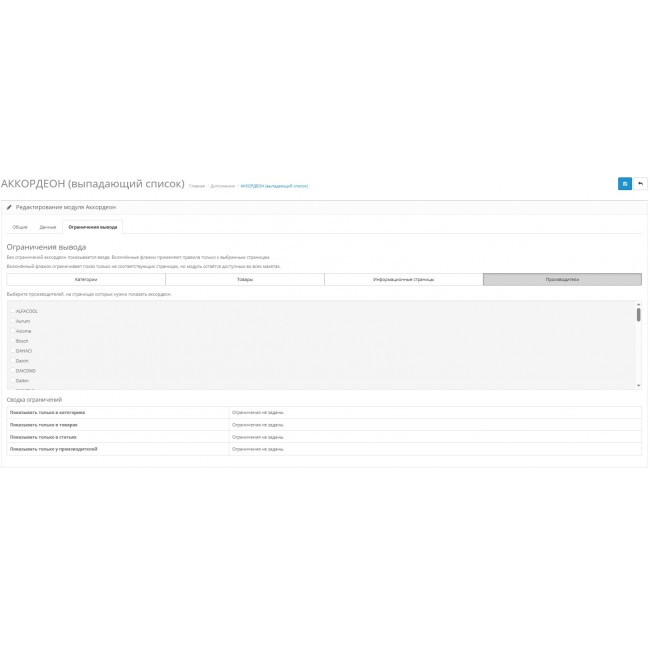Click the Дополнения breadcrumb link
The image size is (650, 650).
coord(223,186)
